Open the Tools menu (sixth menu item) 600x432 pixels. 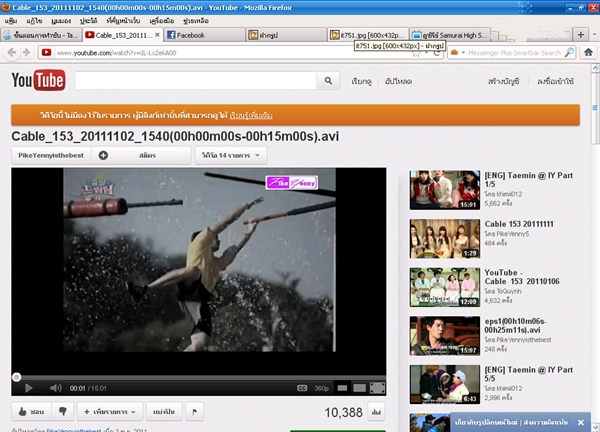[162, 21]
